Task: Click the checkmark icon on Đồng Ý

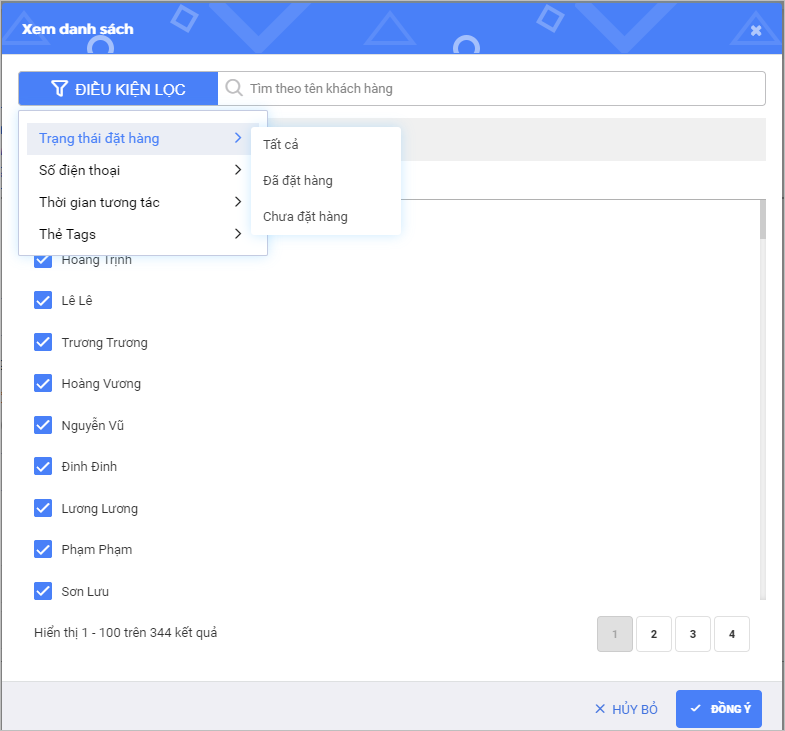Action: (x=696, y=709)
